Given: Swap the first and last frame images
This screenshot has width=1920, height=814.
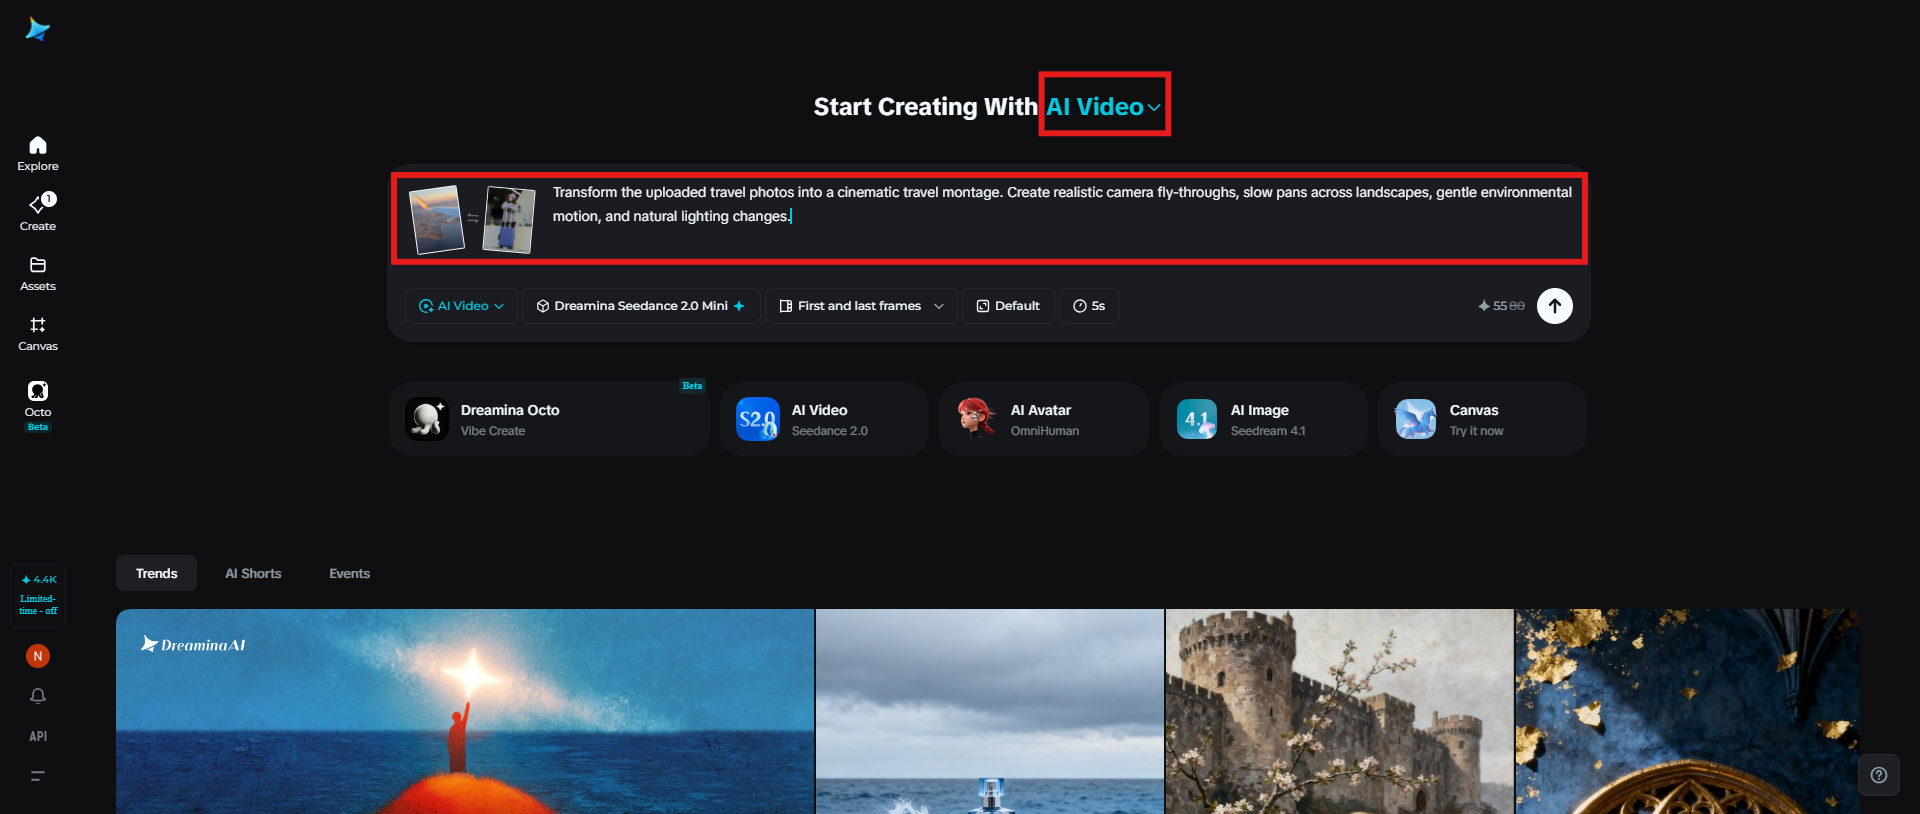Looking at the screenshot, I should pos(473,217).
